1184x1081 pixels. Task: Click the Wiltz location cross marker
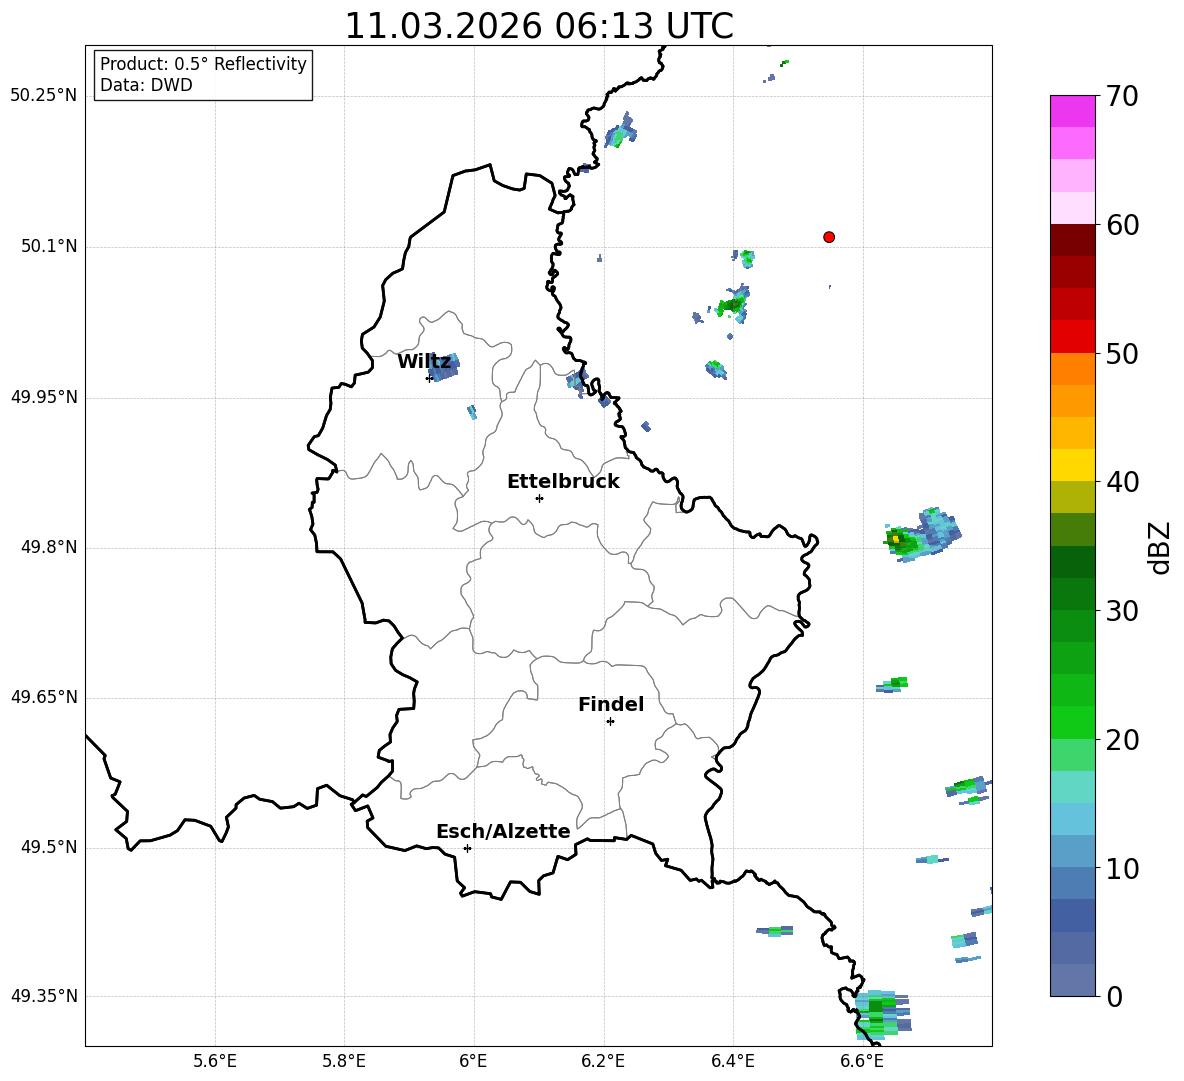pyautogui.click(x=429, y=378)
